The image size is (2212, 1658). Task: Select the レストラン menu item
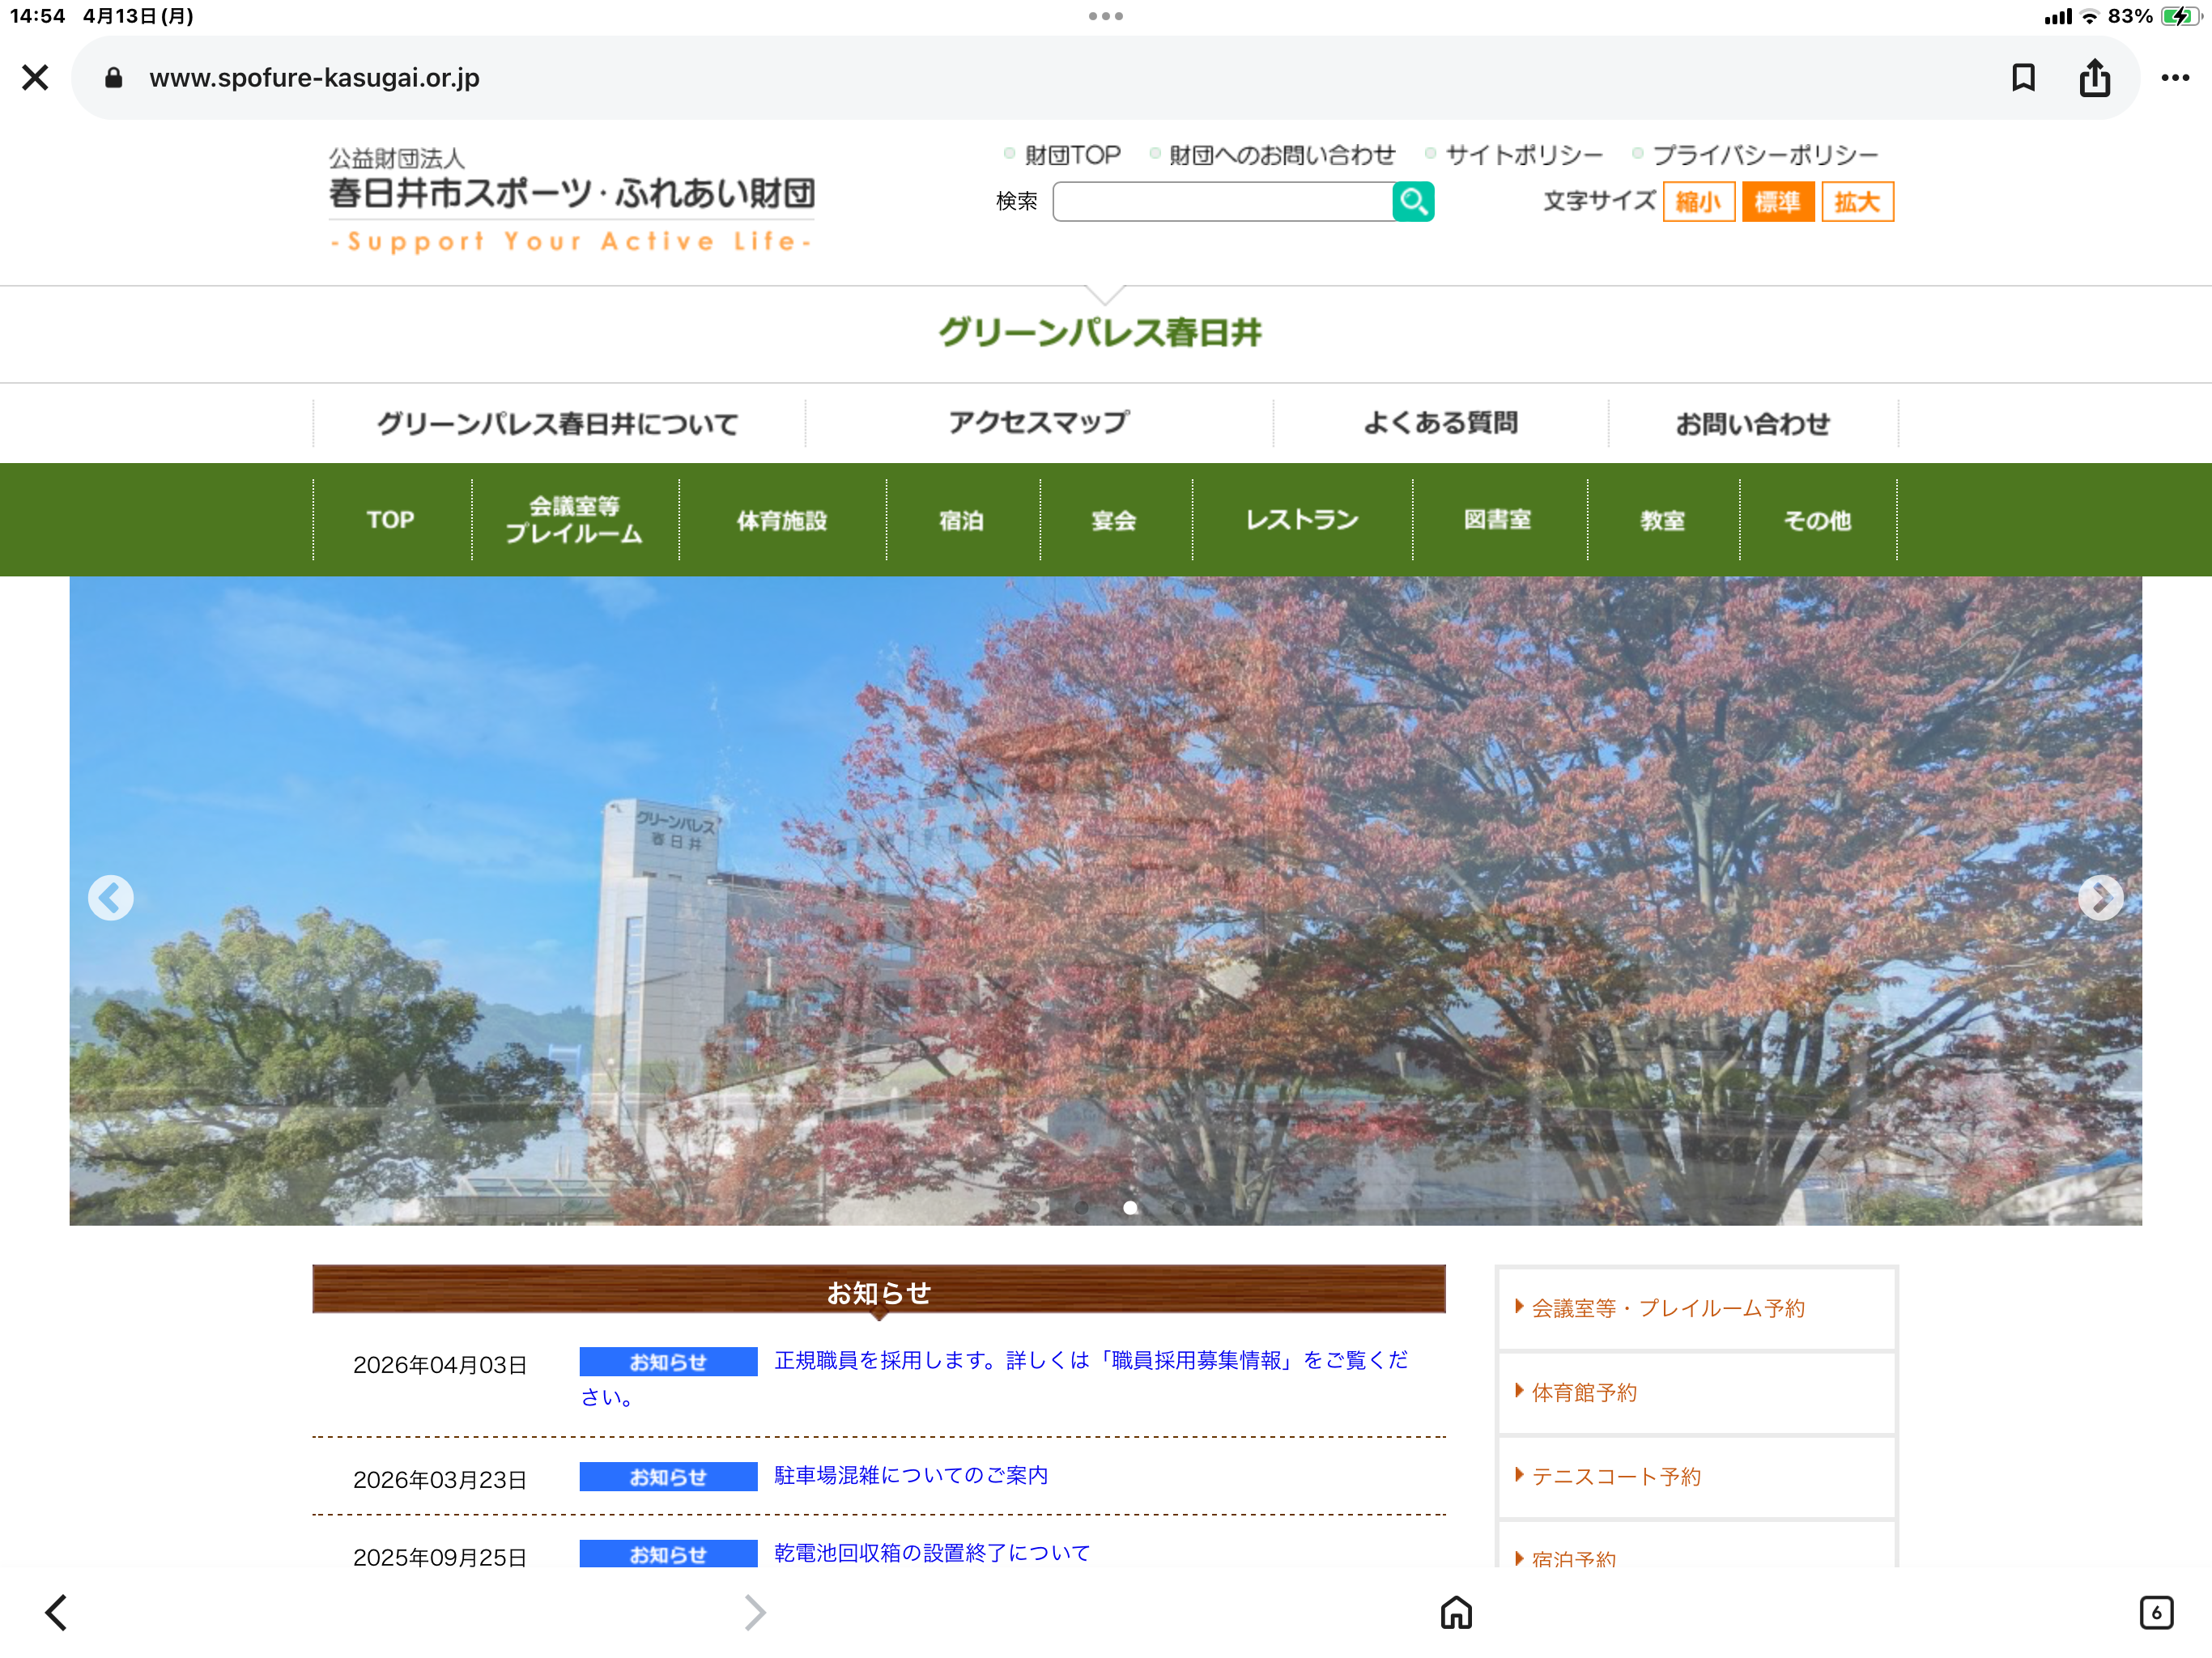(x=1302, y=520)
